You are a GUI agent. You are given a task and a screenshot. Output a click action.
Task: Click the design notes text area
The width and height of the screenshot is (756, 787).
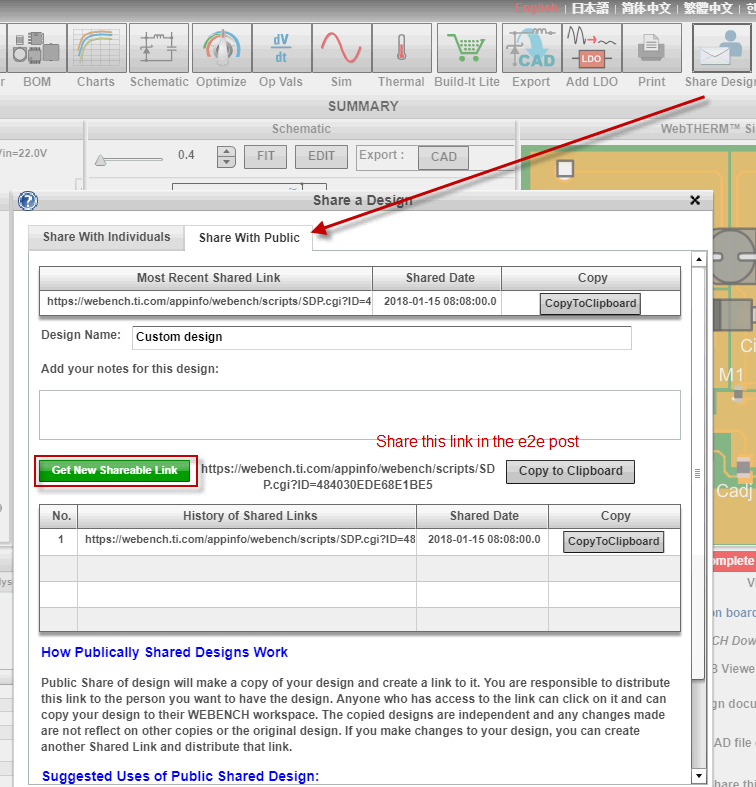(x=360, y=415)
